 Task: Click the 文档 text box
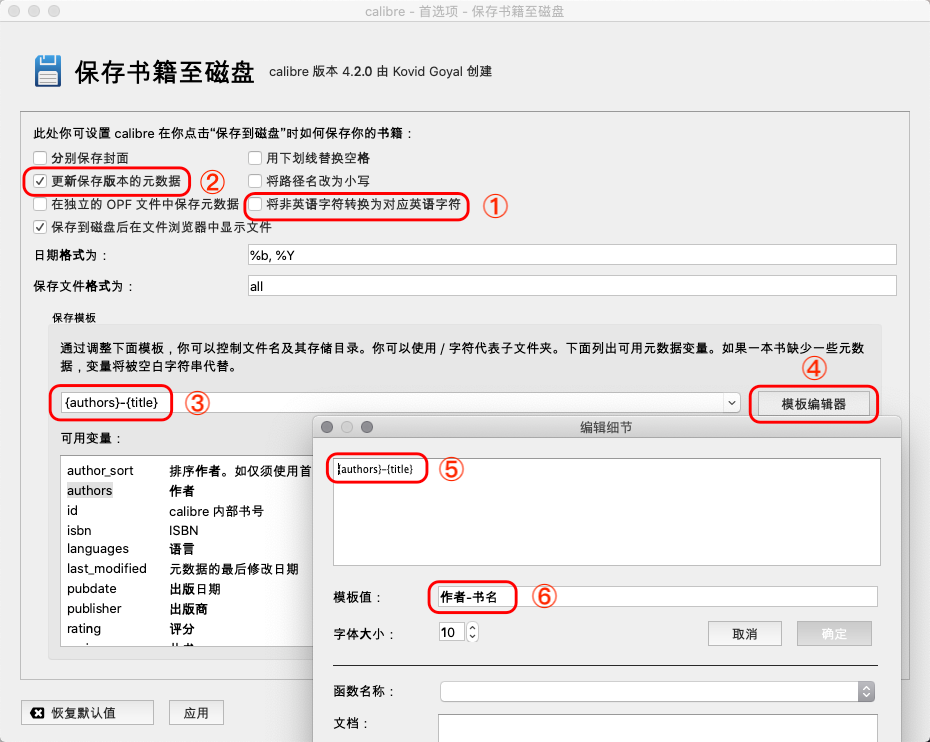coord(657,728)
